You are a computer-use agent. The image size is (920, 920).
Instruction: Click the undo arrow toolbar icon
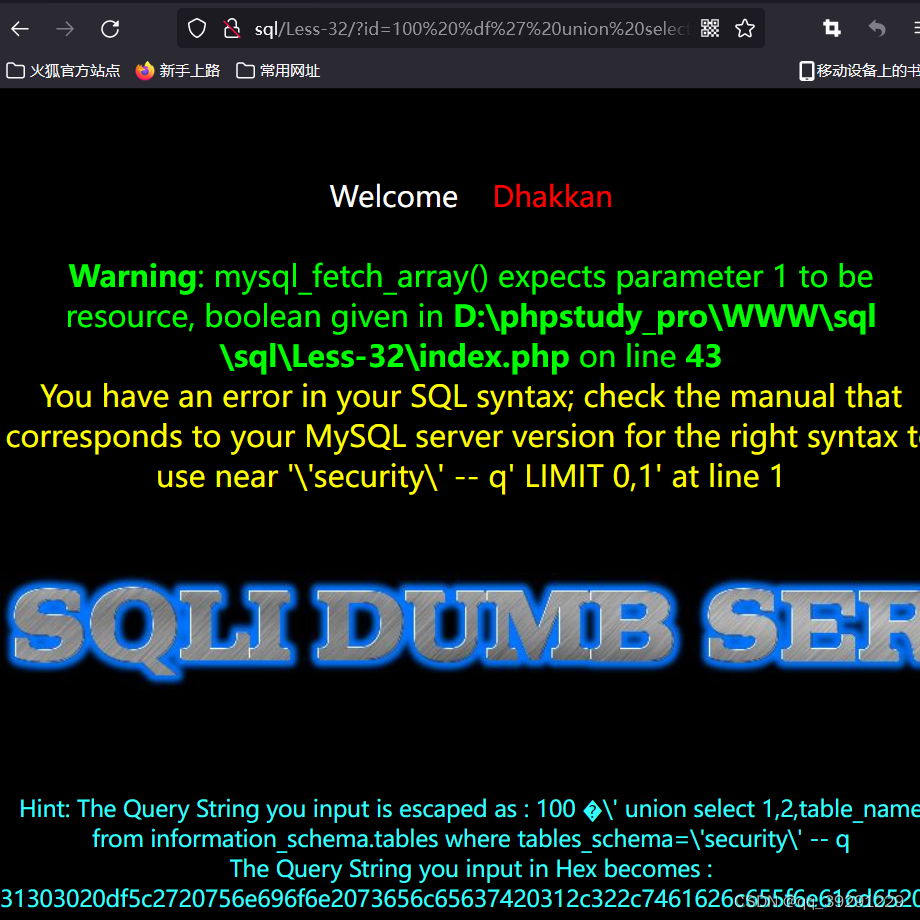pyautogui.click(x=877, y=28)
